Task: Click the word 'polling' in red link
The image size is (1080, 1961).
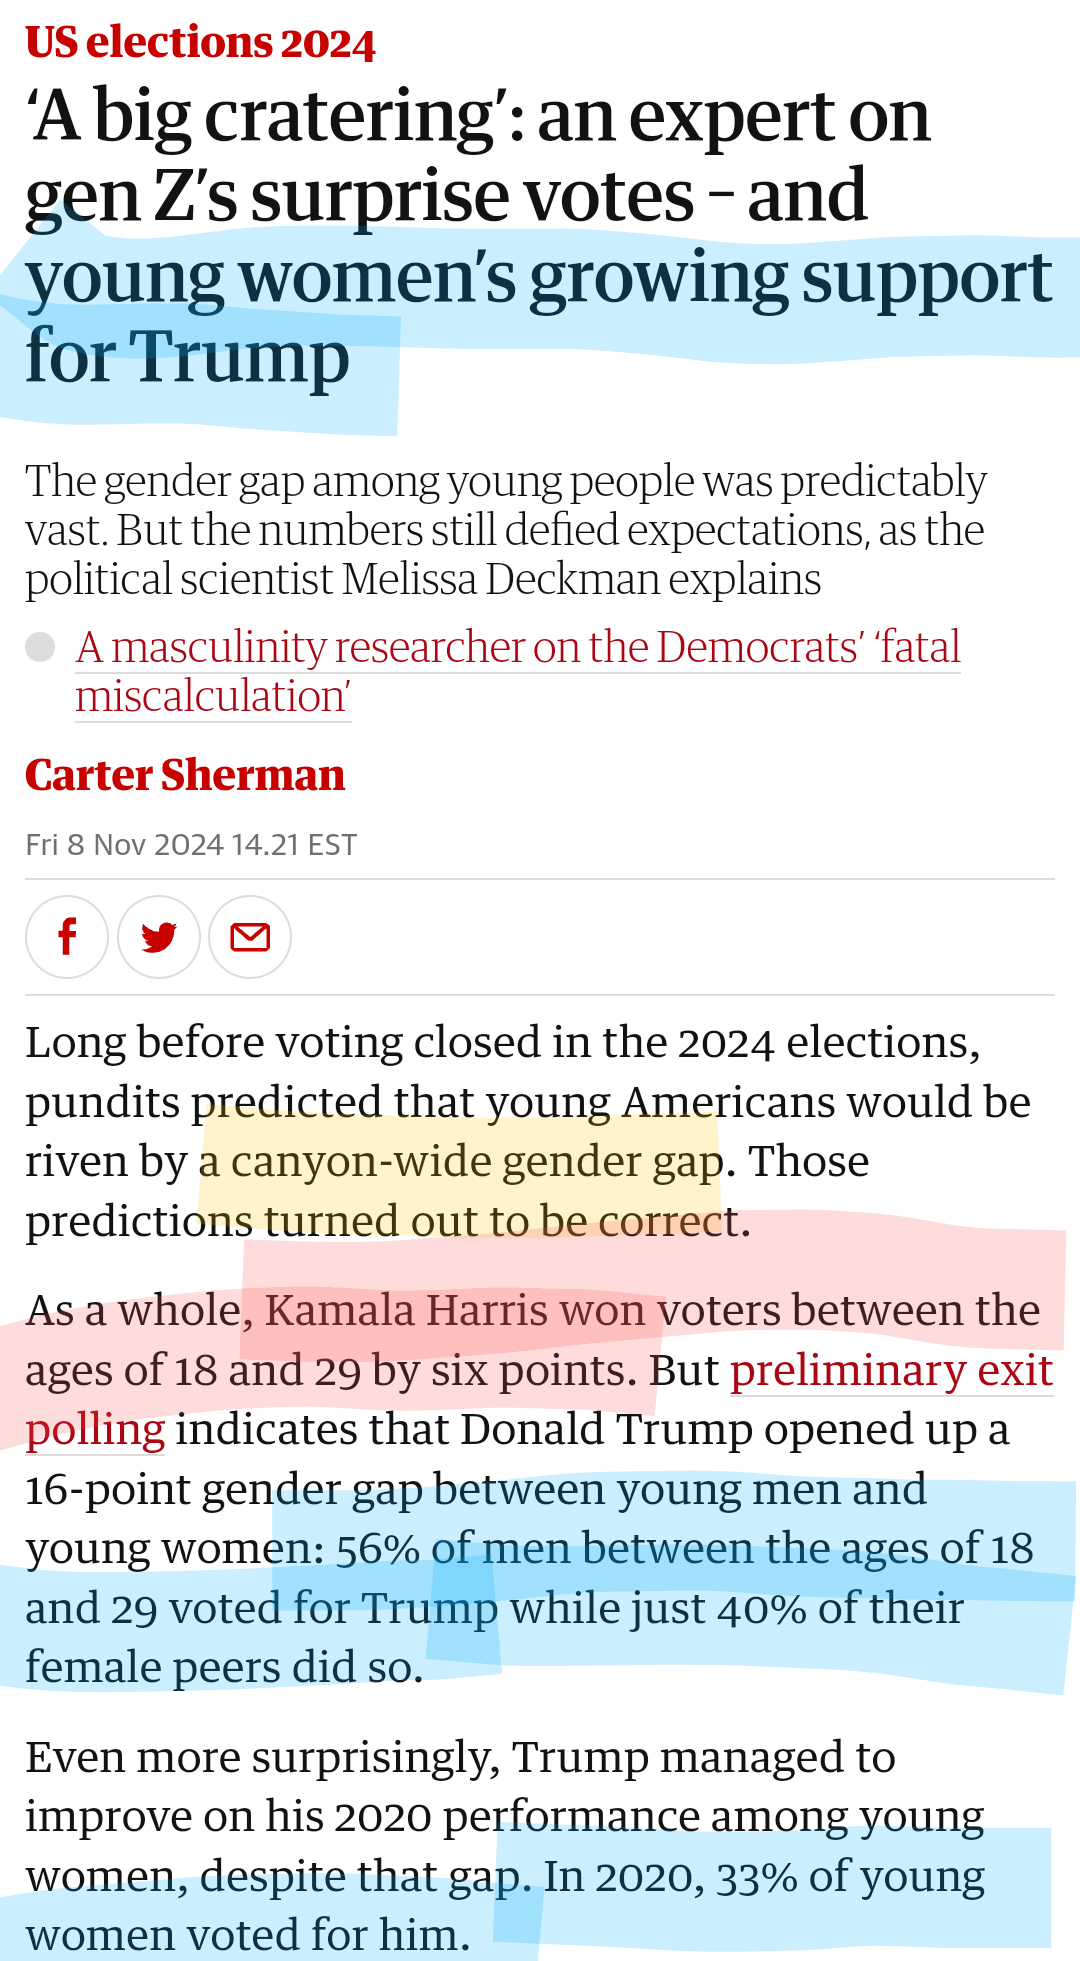Action: click(x=95, y=1430)
